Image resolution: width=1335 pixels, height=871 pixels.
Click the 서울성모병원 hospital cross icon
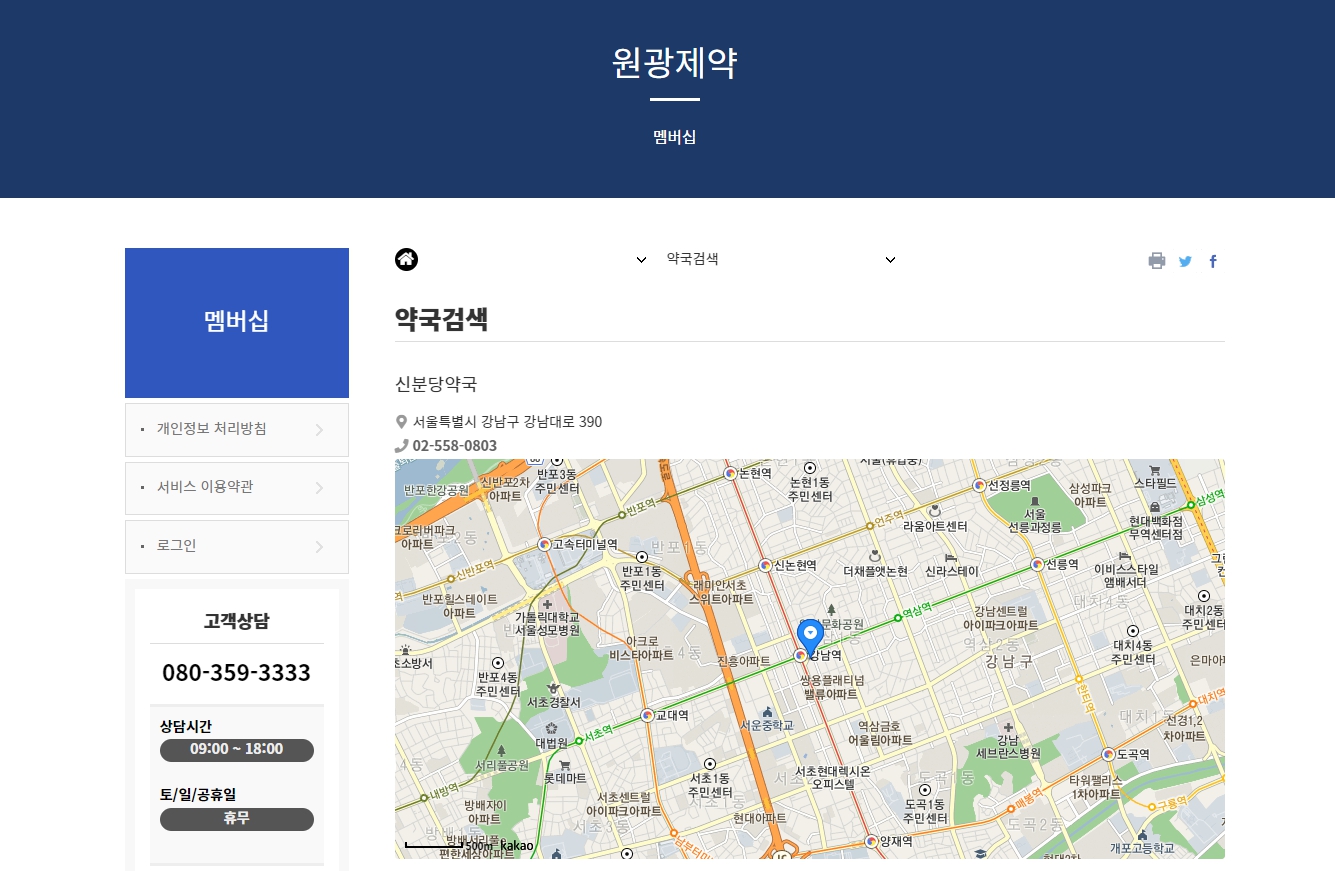(x=546, y=604)
